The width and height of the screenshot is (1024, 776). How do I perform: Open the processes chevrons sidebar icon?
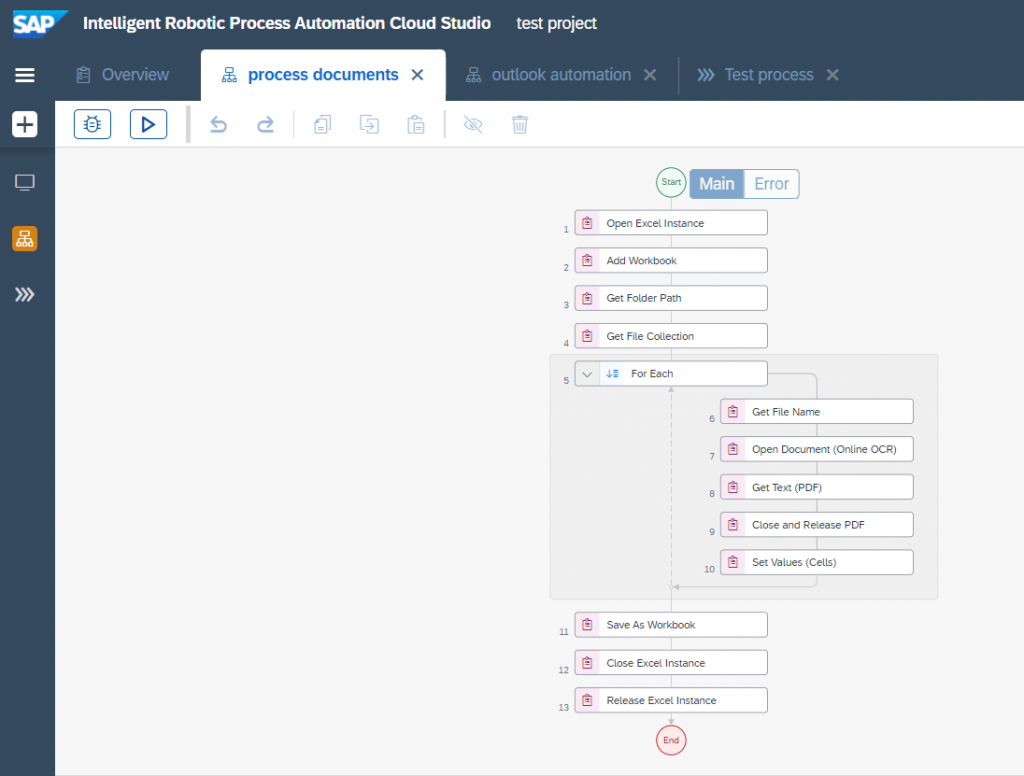(x=25, y=295)
